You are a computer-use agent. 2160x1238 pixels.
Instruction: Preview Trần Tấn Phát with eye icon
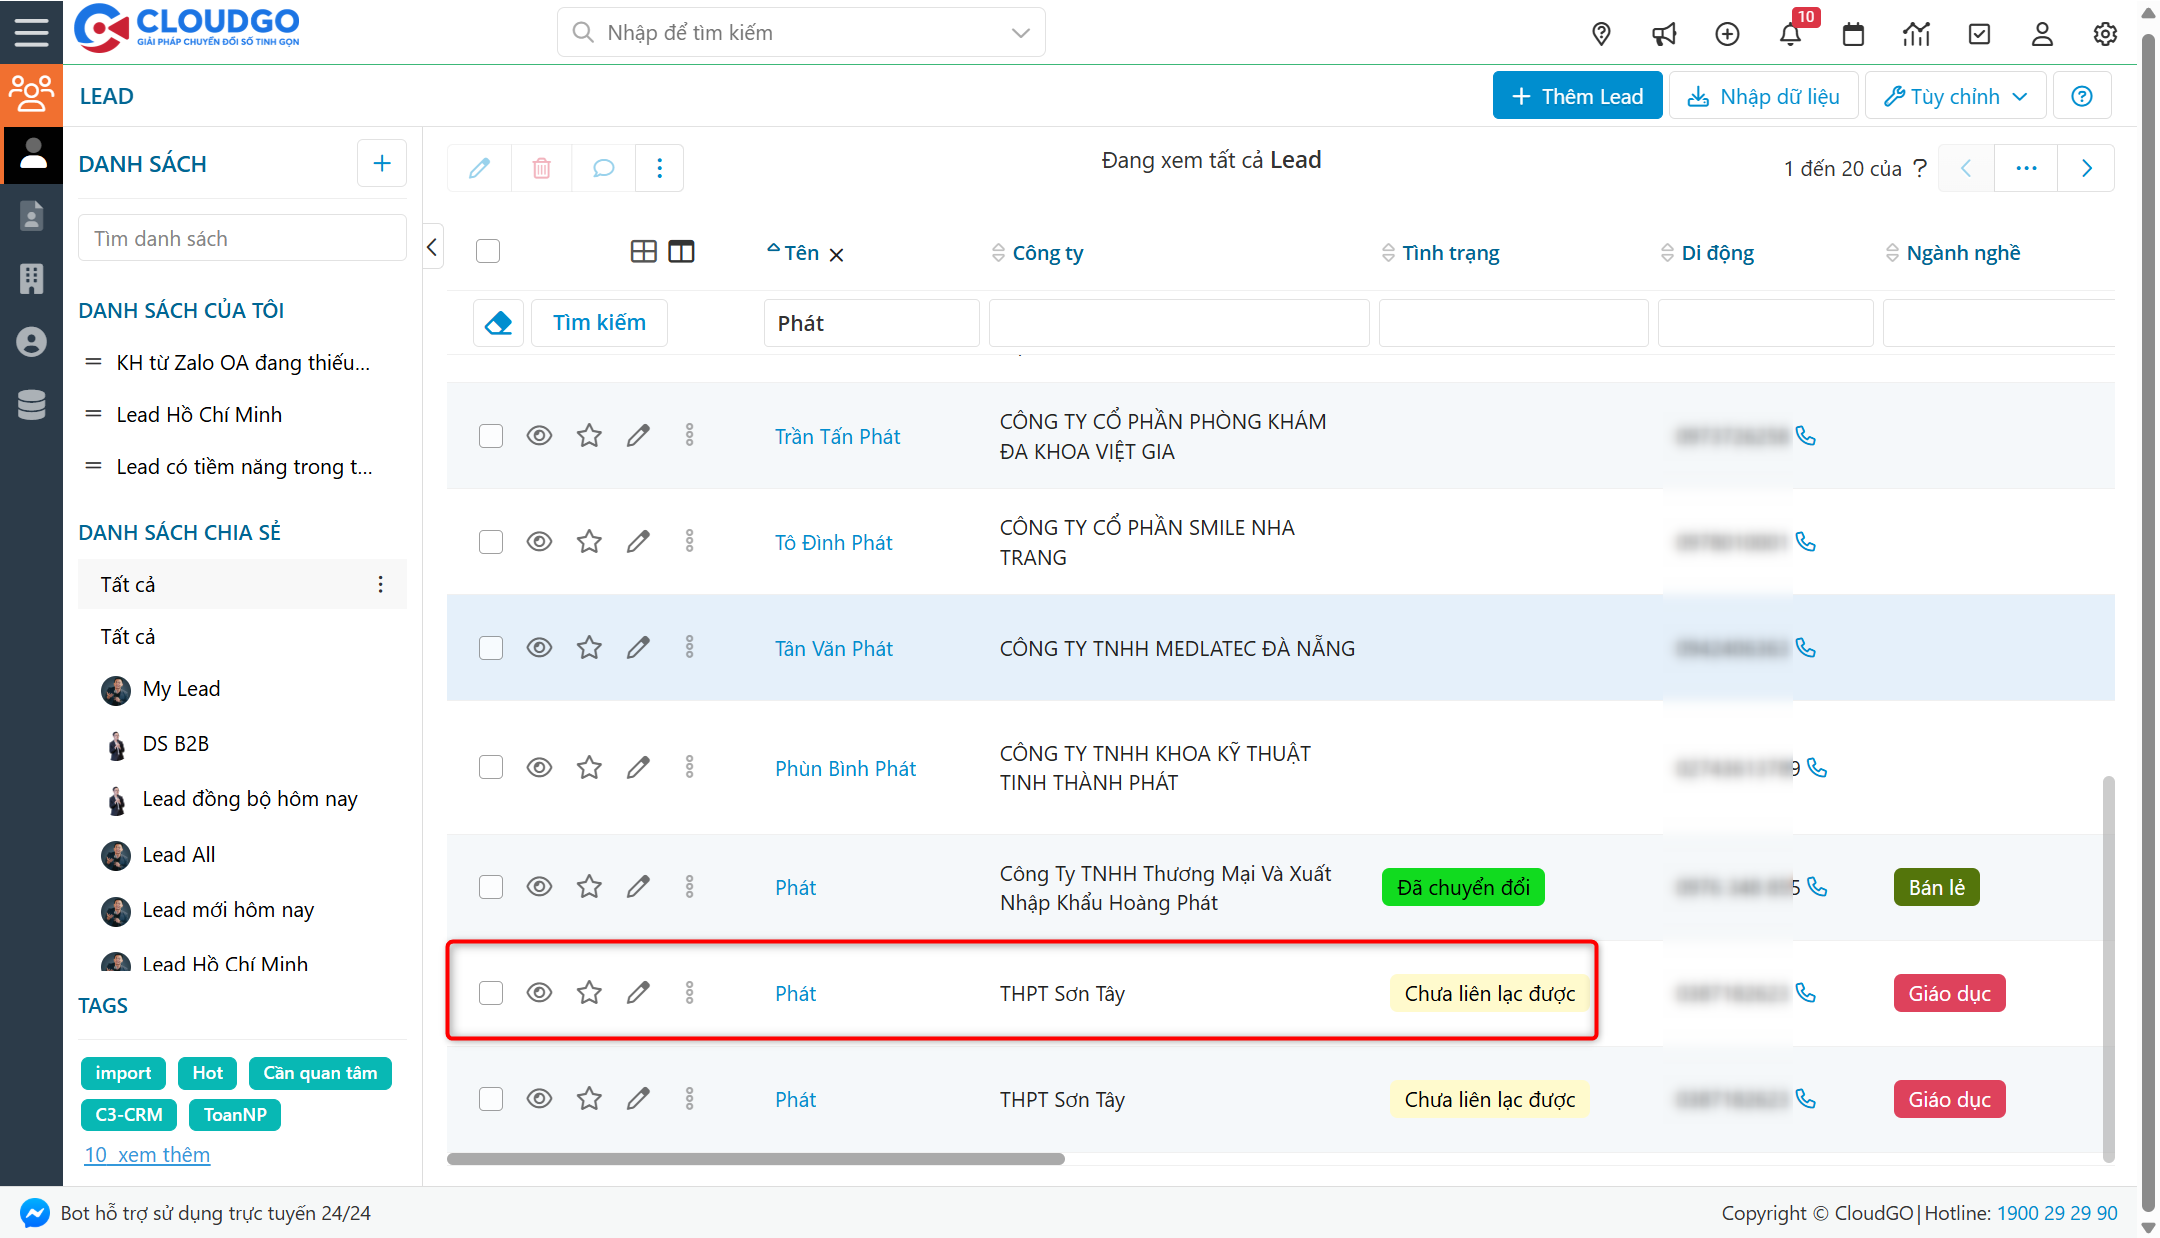(x=539, y=436)
